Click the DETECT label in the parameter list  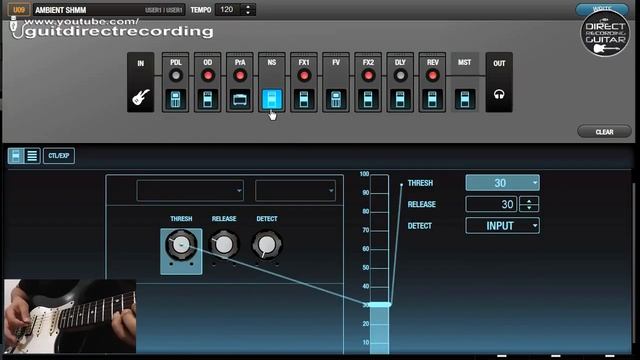tap(420, 226)
